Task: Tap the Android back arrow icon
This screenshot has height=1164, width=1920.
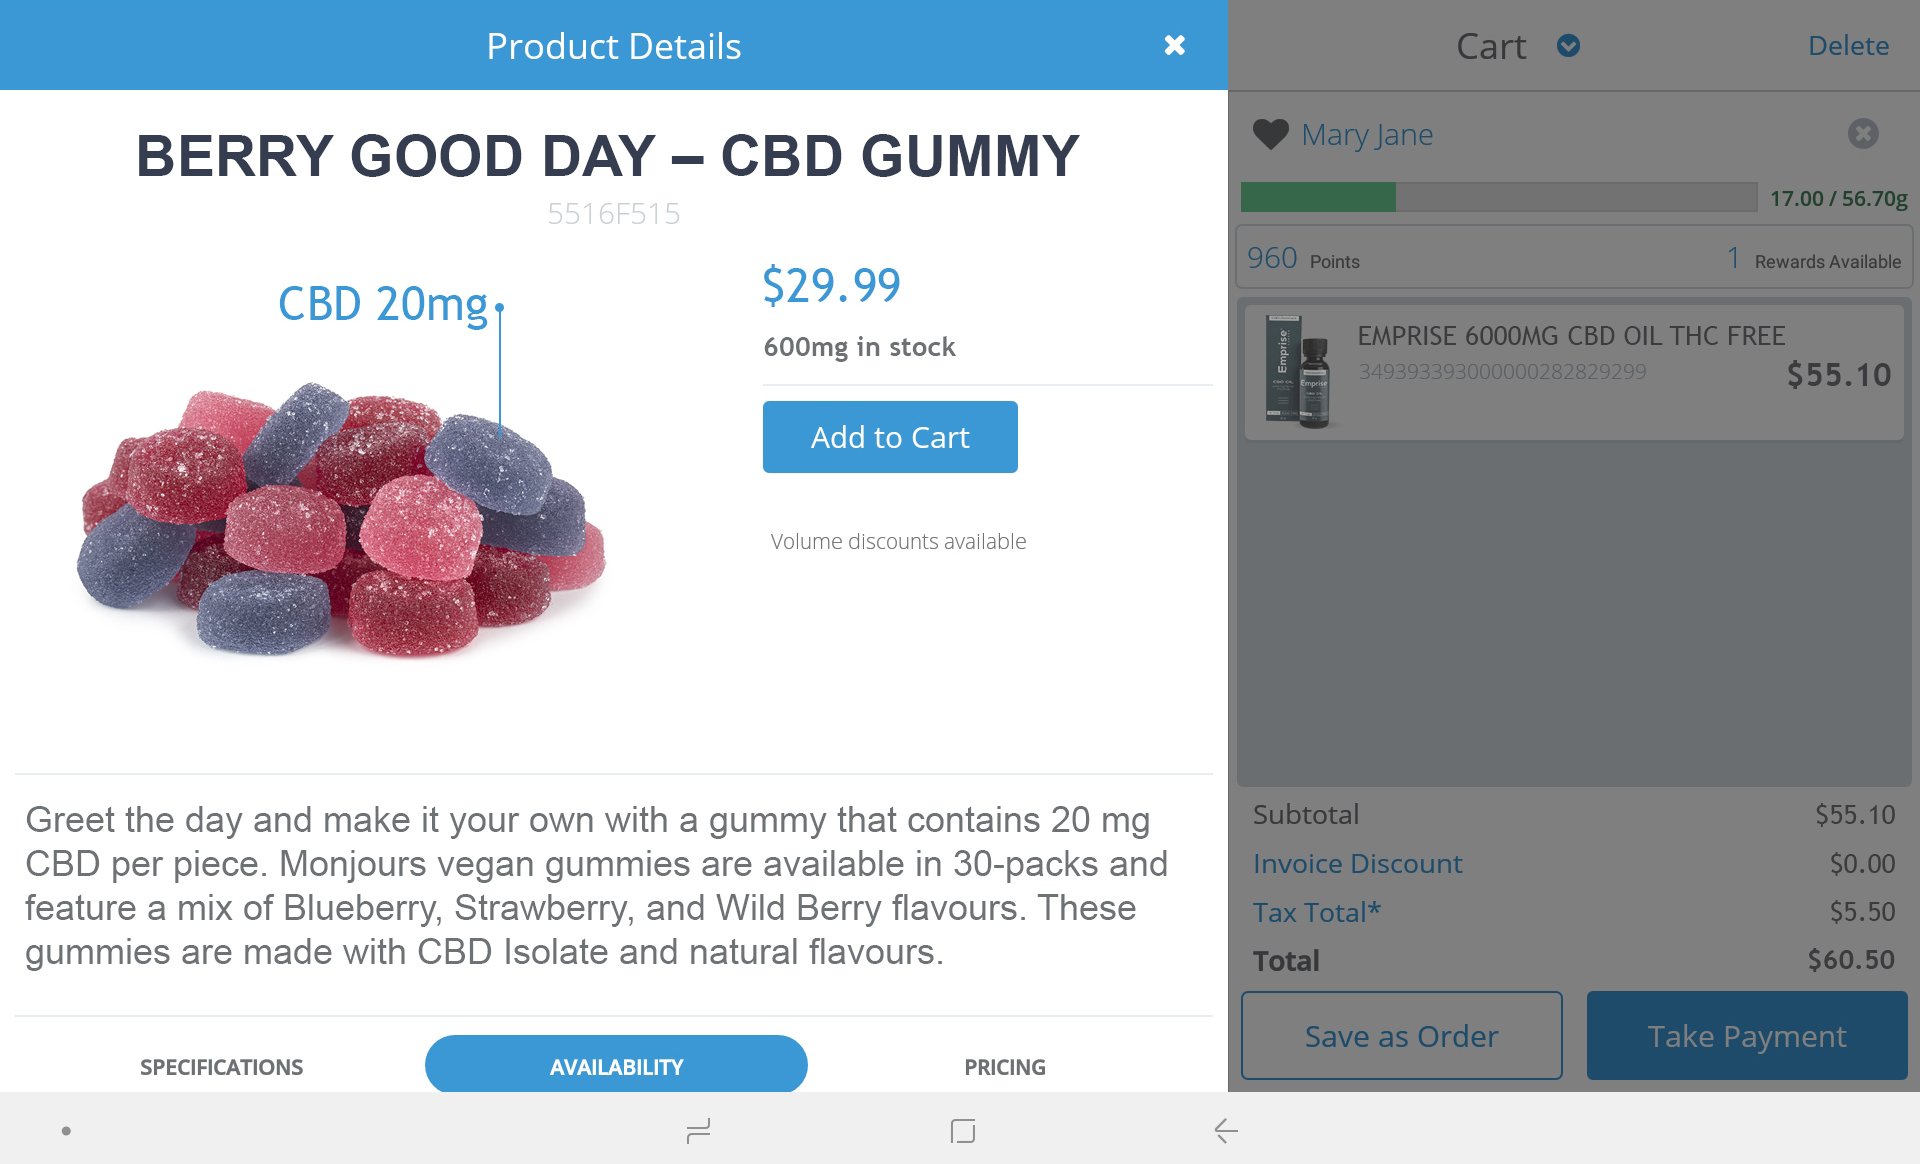Action: [x=1226, y=1131]
